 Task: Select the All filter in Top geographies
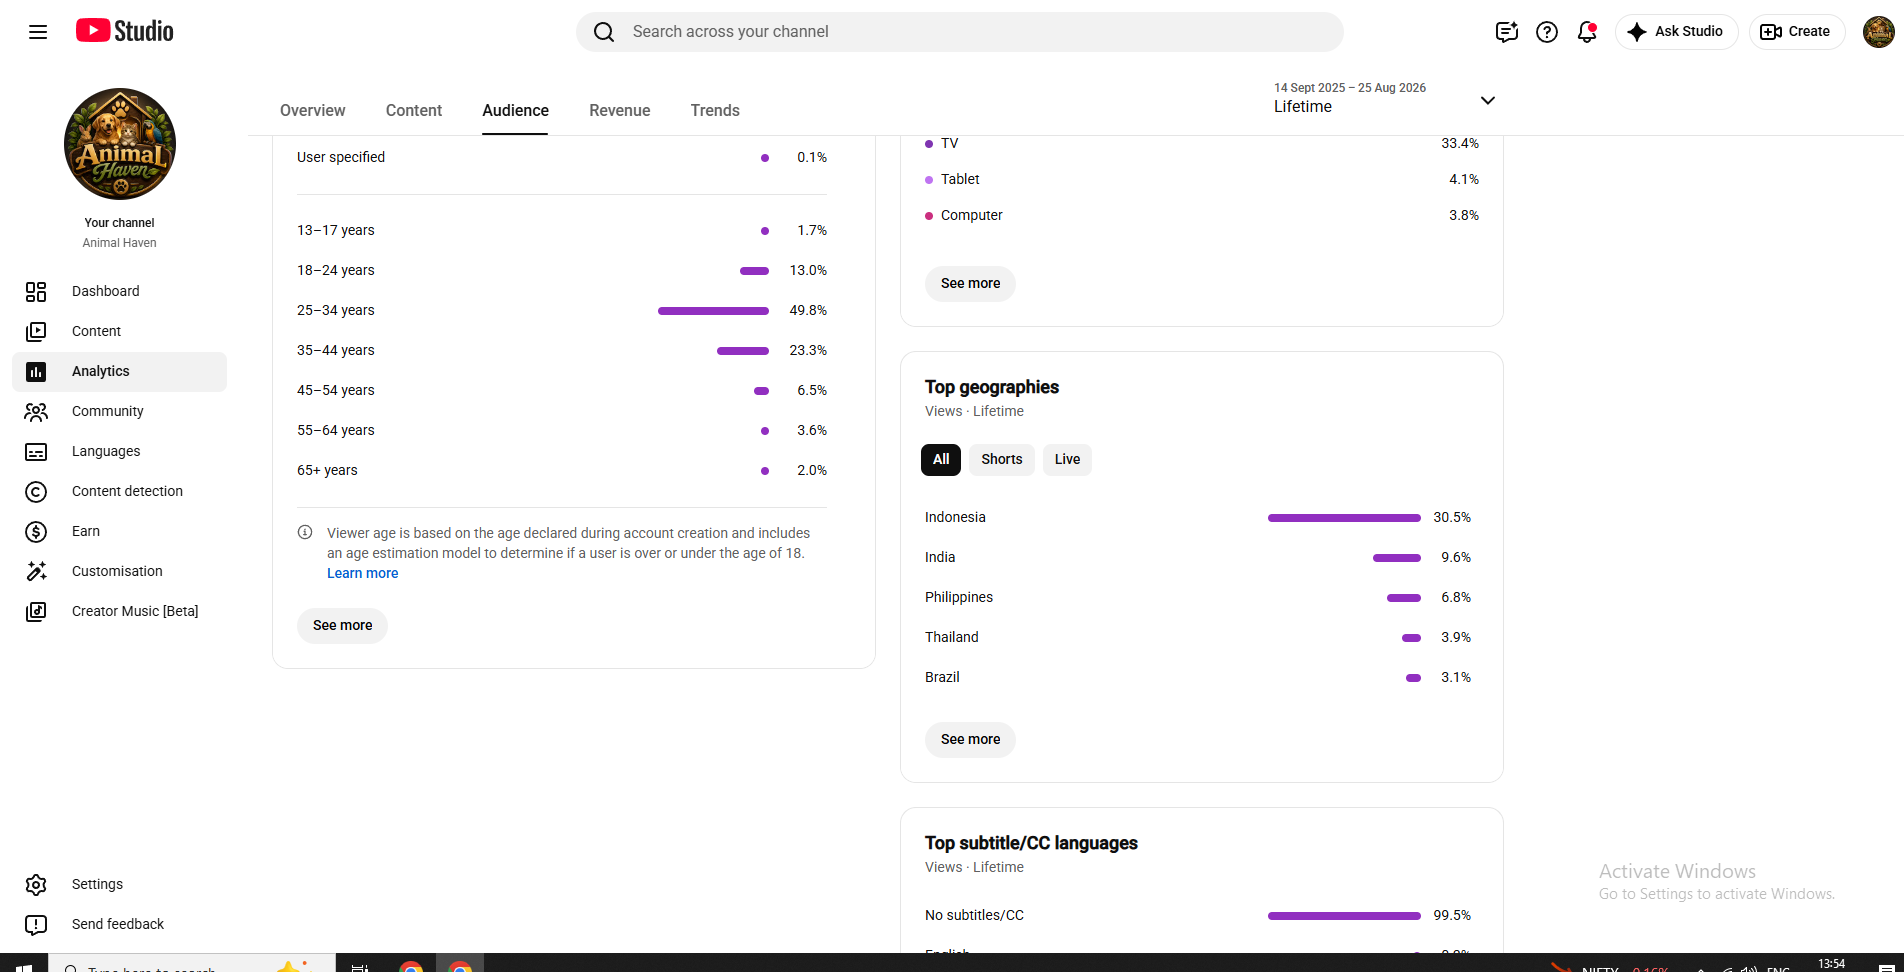[x=941, y=460]
